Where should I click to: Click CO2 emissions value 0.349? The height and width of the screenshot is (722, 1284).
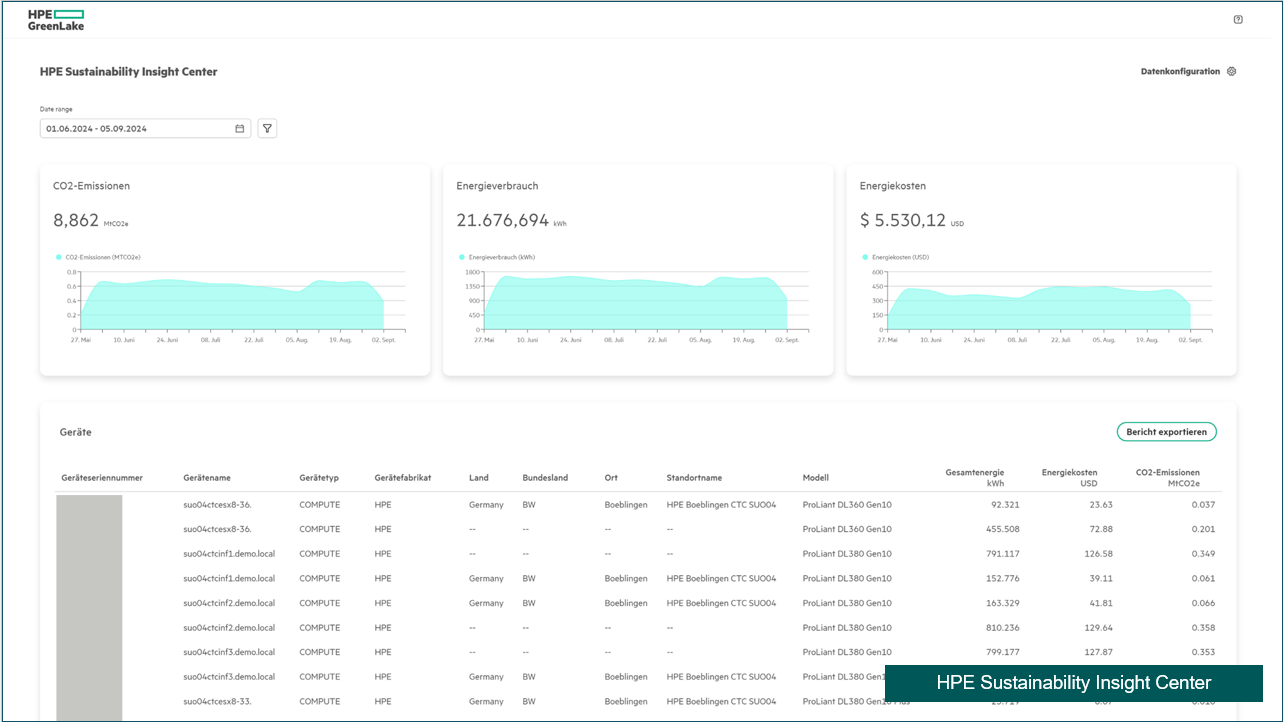click(x=1204, y=554)
